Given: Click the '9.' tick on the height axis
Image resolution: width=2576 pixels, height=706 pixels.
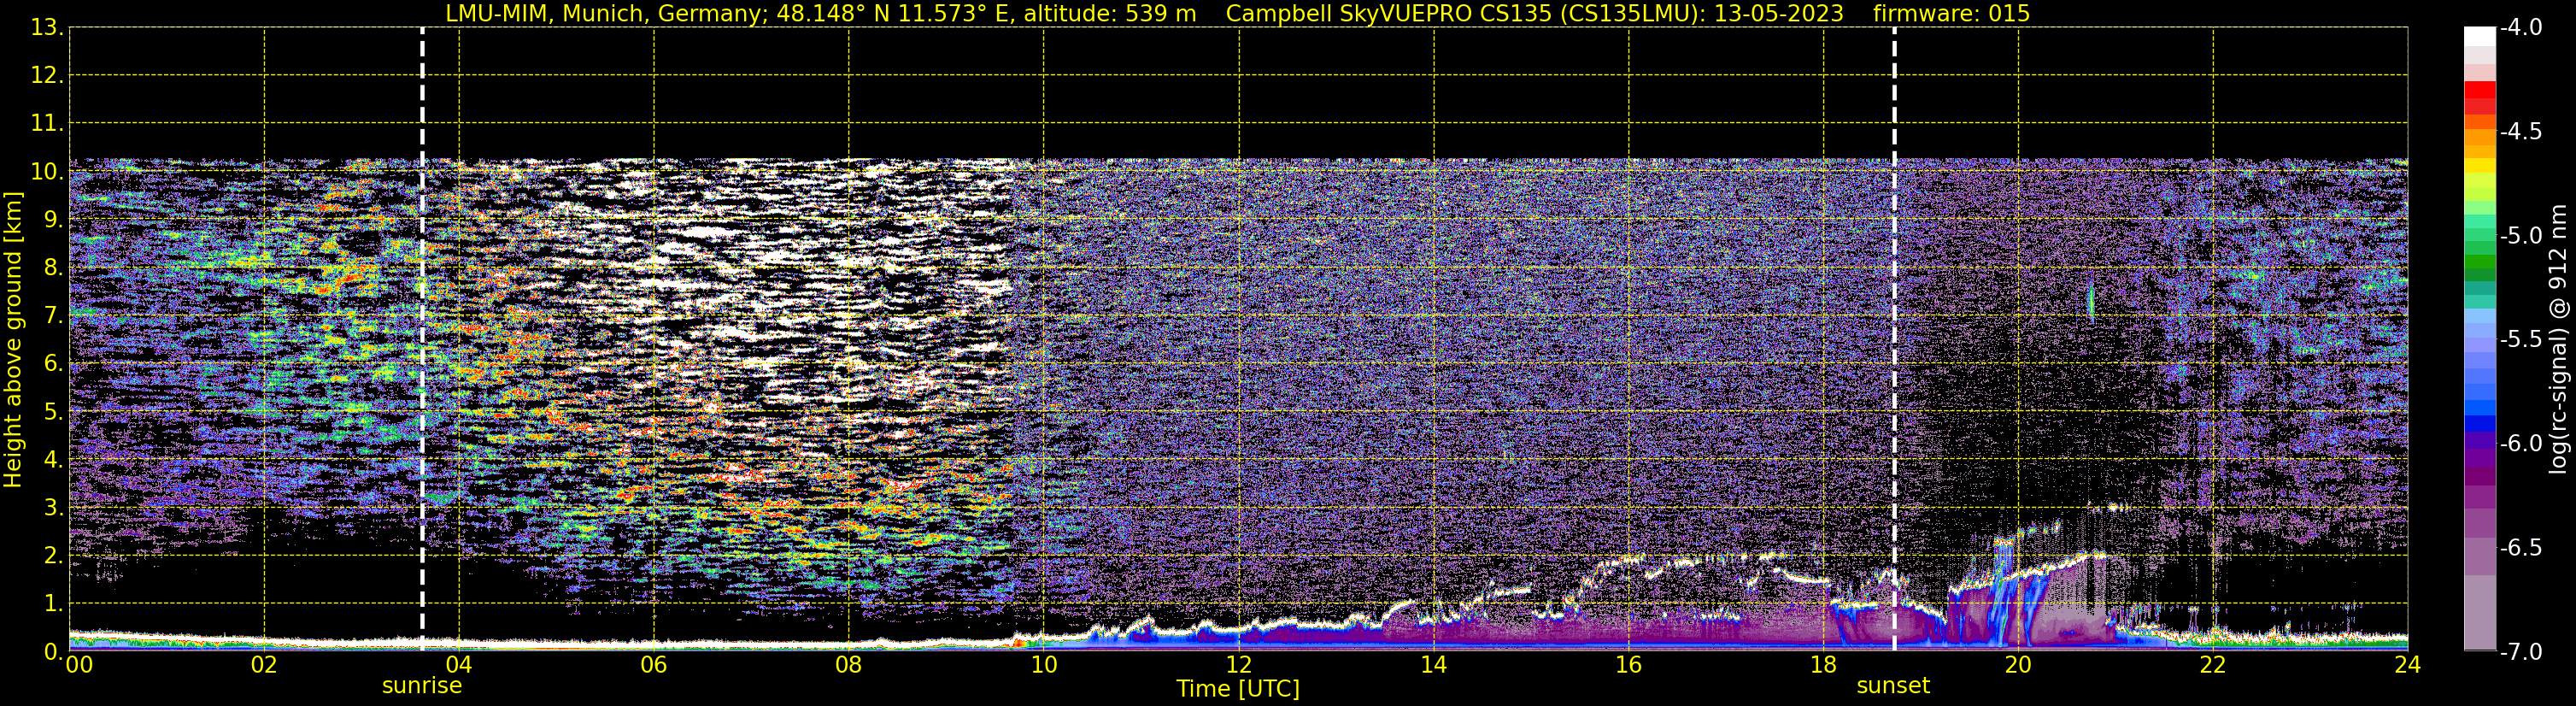Looking at the screenshot, I should [x=53, y=220].
